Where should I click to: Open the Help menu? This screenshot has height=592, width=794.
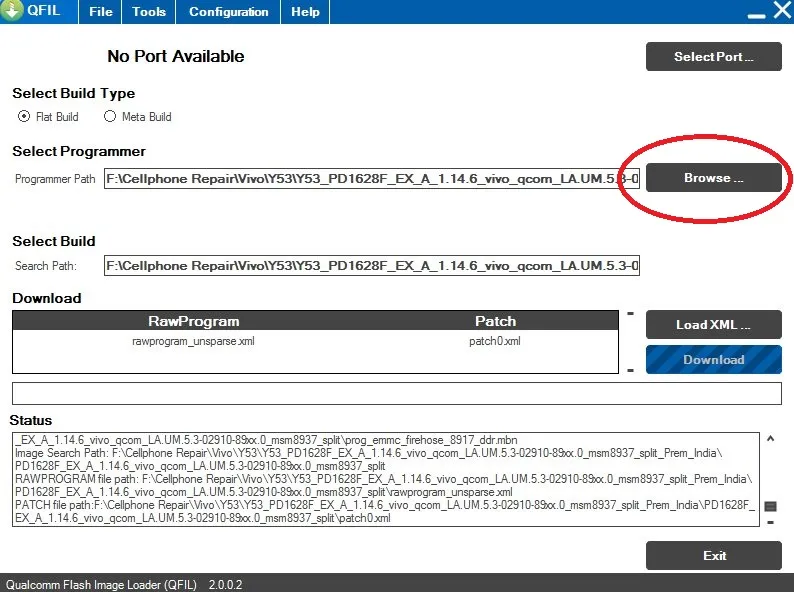(x=305, y=12)
